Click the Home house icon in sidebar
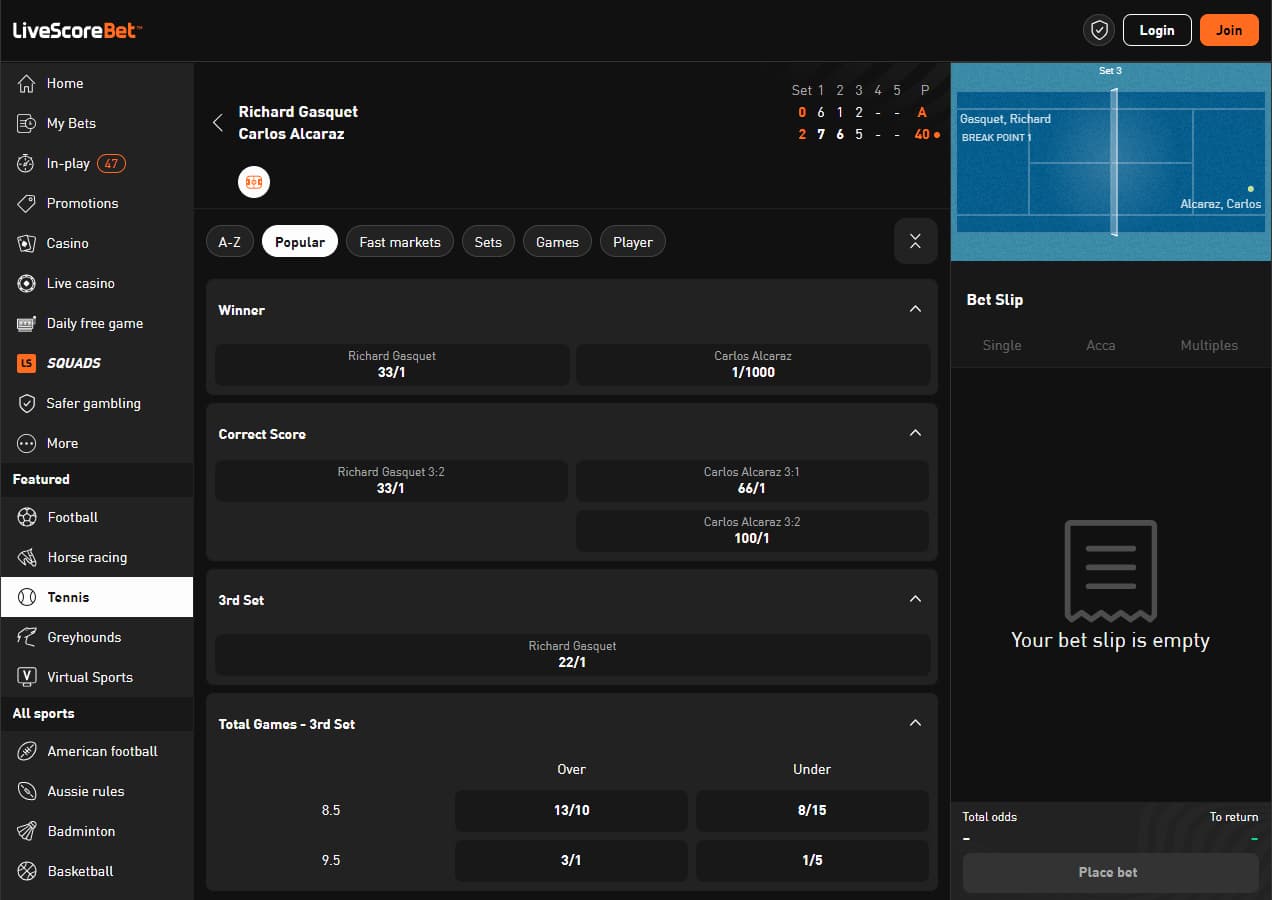1272x900 pixels. coord(27,83)
